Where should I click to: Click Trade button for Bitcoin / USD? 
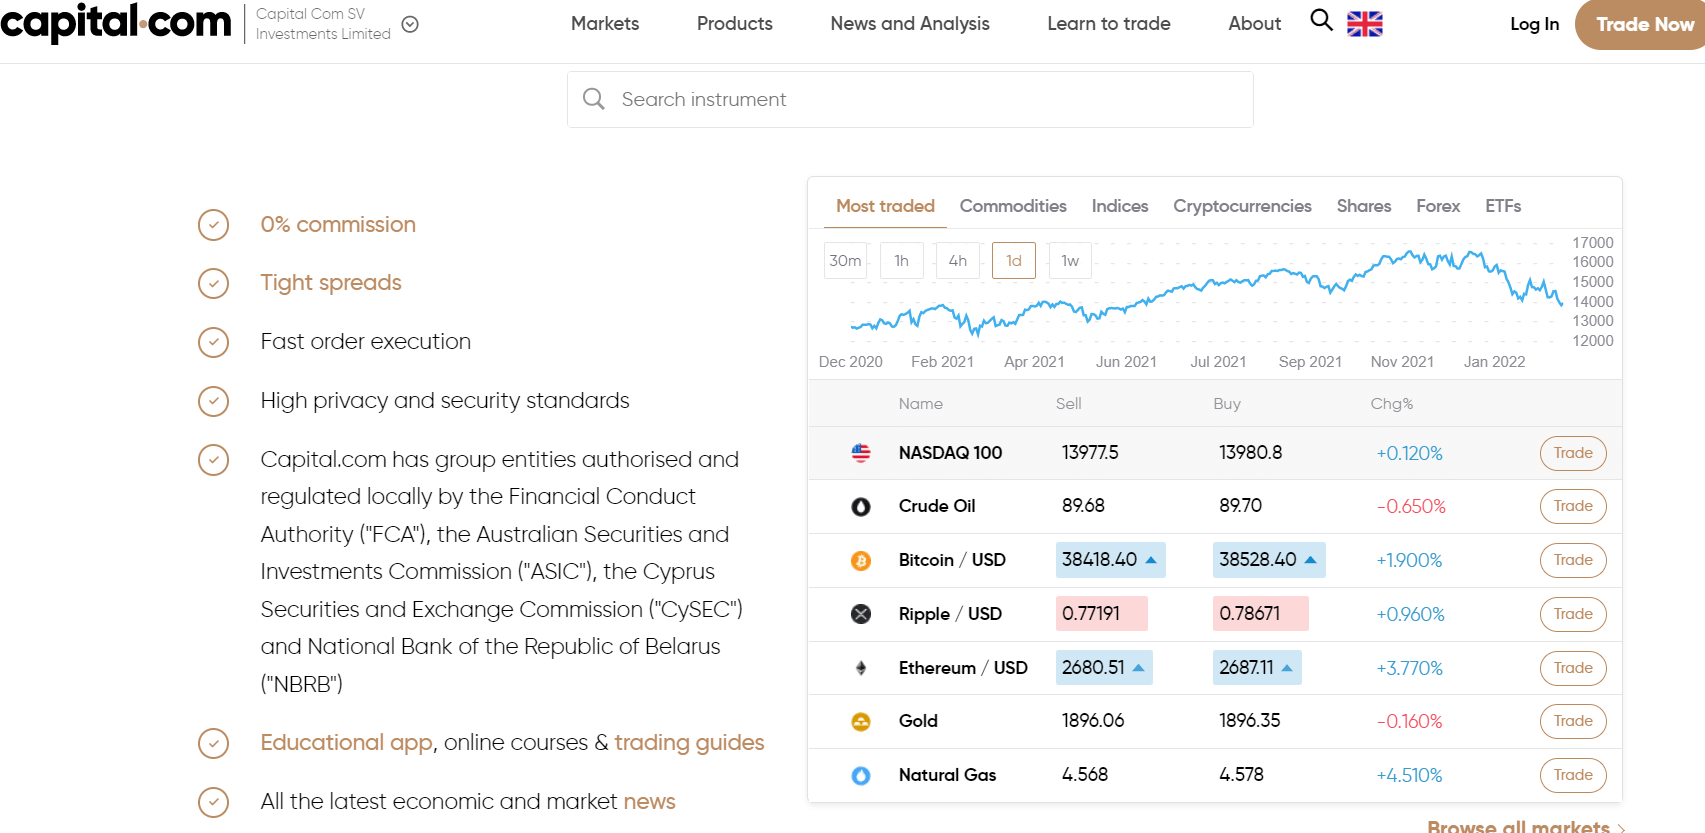(x=1573, y=560)
